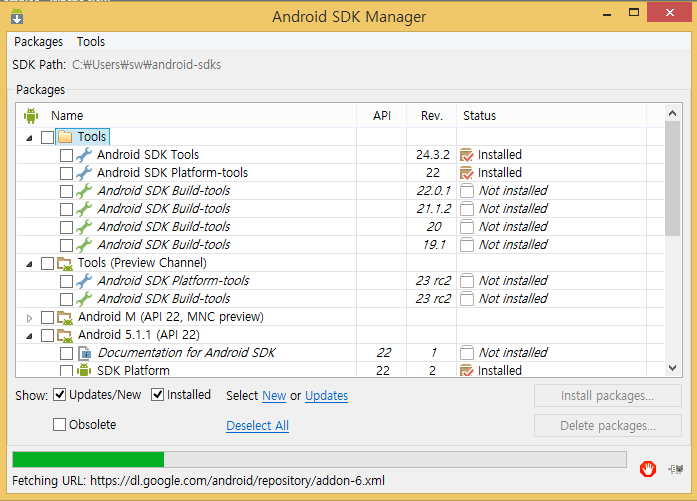Click Not installed status icon for Documentation
This screenshot has height=501, width=697.
pyautogui.click(x=467, y=353)
